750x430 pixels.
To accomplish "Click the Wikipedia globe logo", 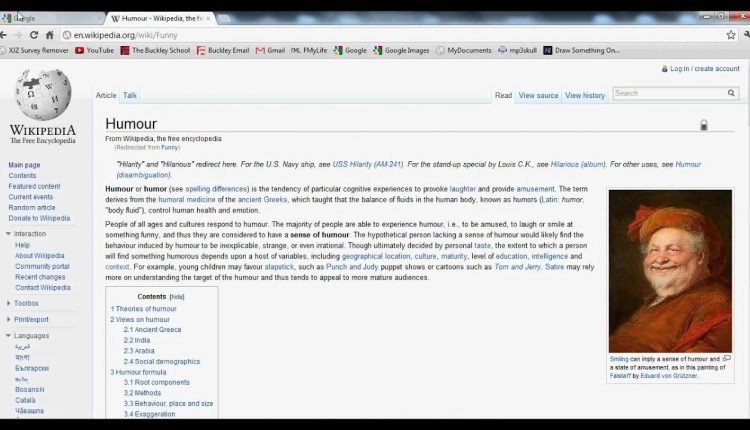I will pyautogui.click(x=43, y=94).
